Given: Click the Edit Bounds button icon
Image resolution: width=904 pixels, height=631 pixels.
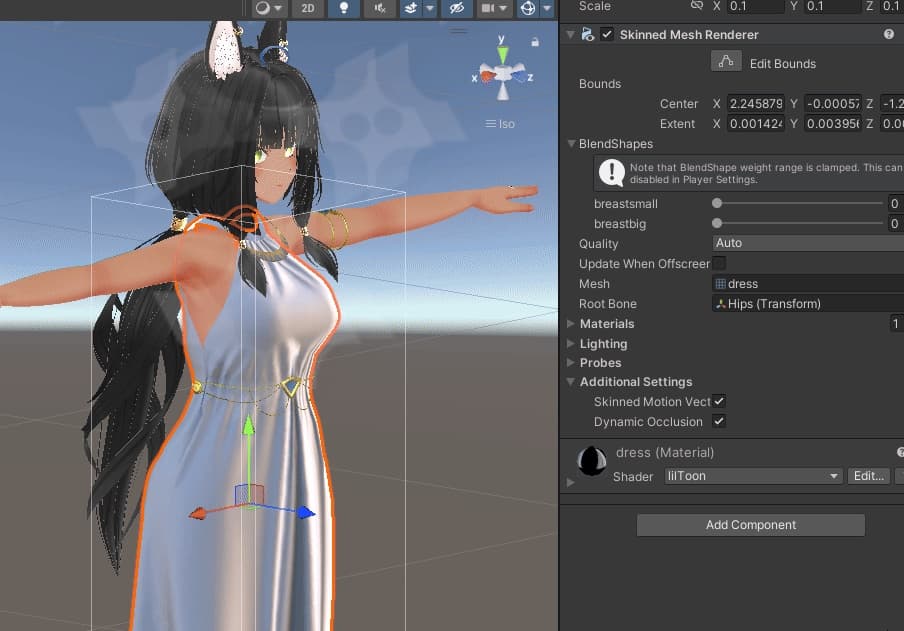Looking at the screenshot, I should [x=726, y=61].
